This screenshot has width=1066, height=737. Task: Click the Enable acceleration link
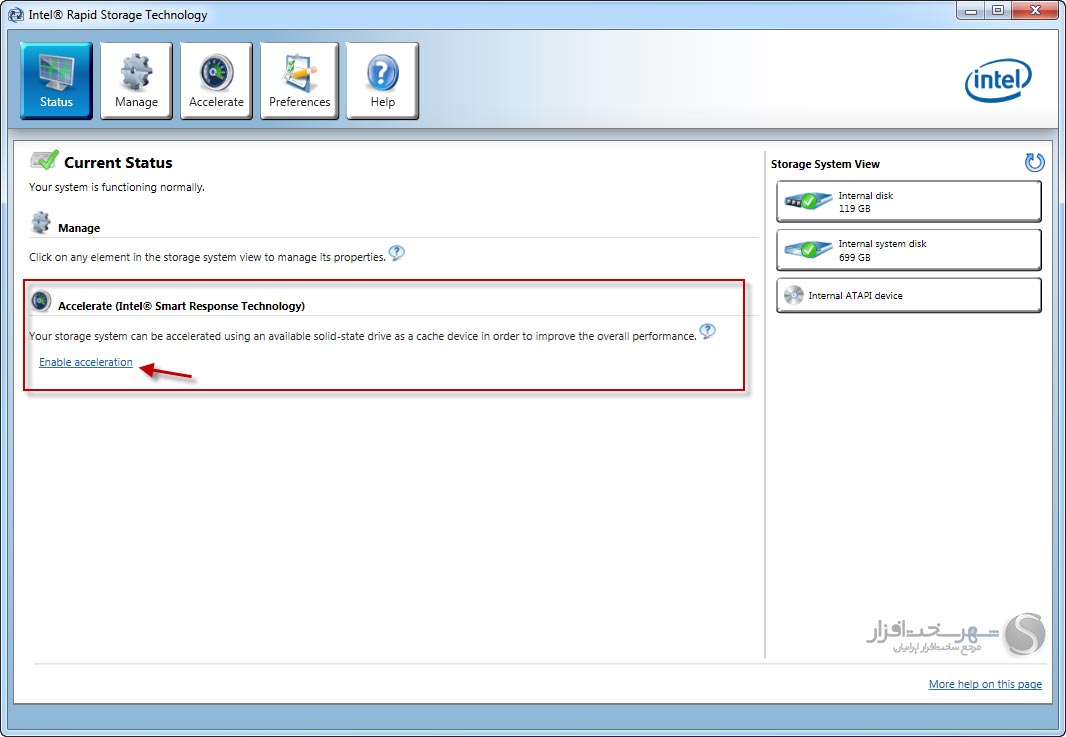tap(86, 362)
